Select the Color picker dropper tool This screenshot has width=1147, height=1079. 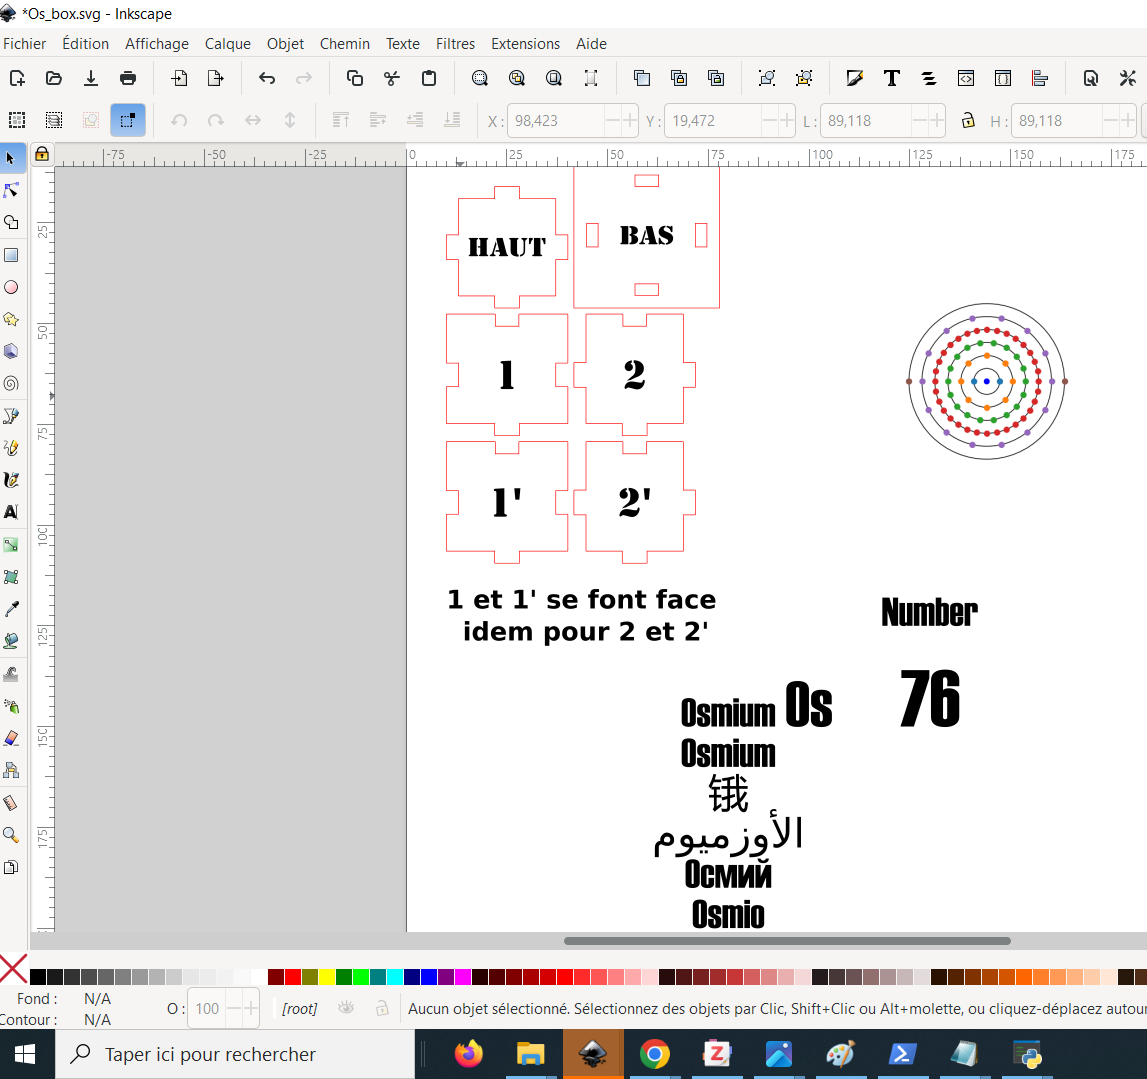(11, 609)
